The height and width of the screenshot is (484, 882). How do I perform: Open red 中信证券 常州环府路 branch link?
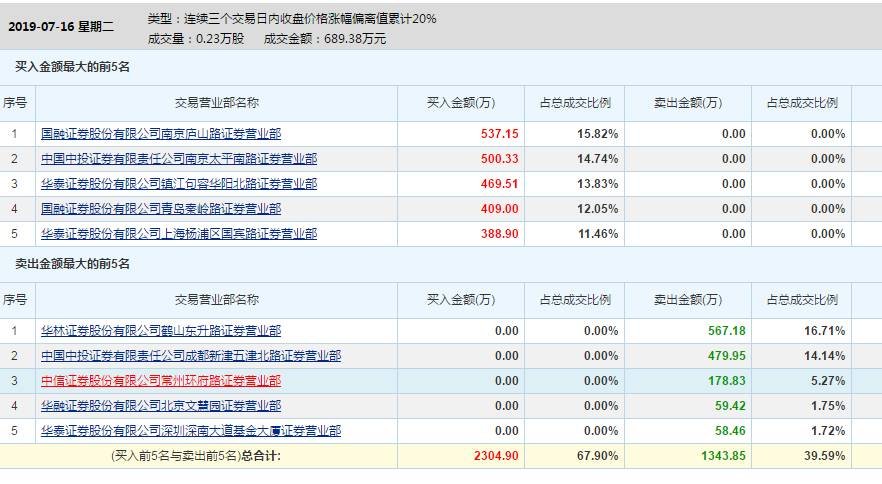[161, 380]
